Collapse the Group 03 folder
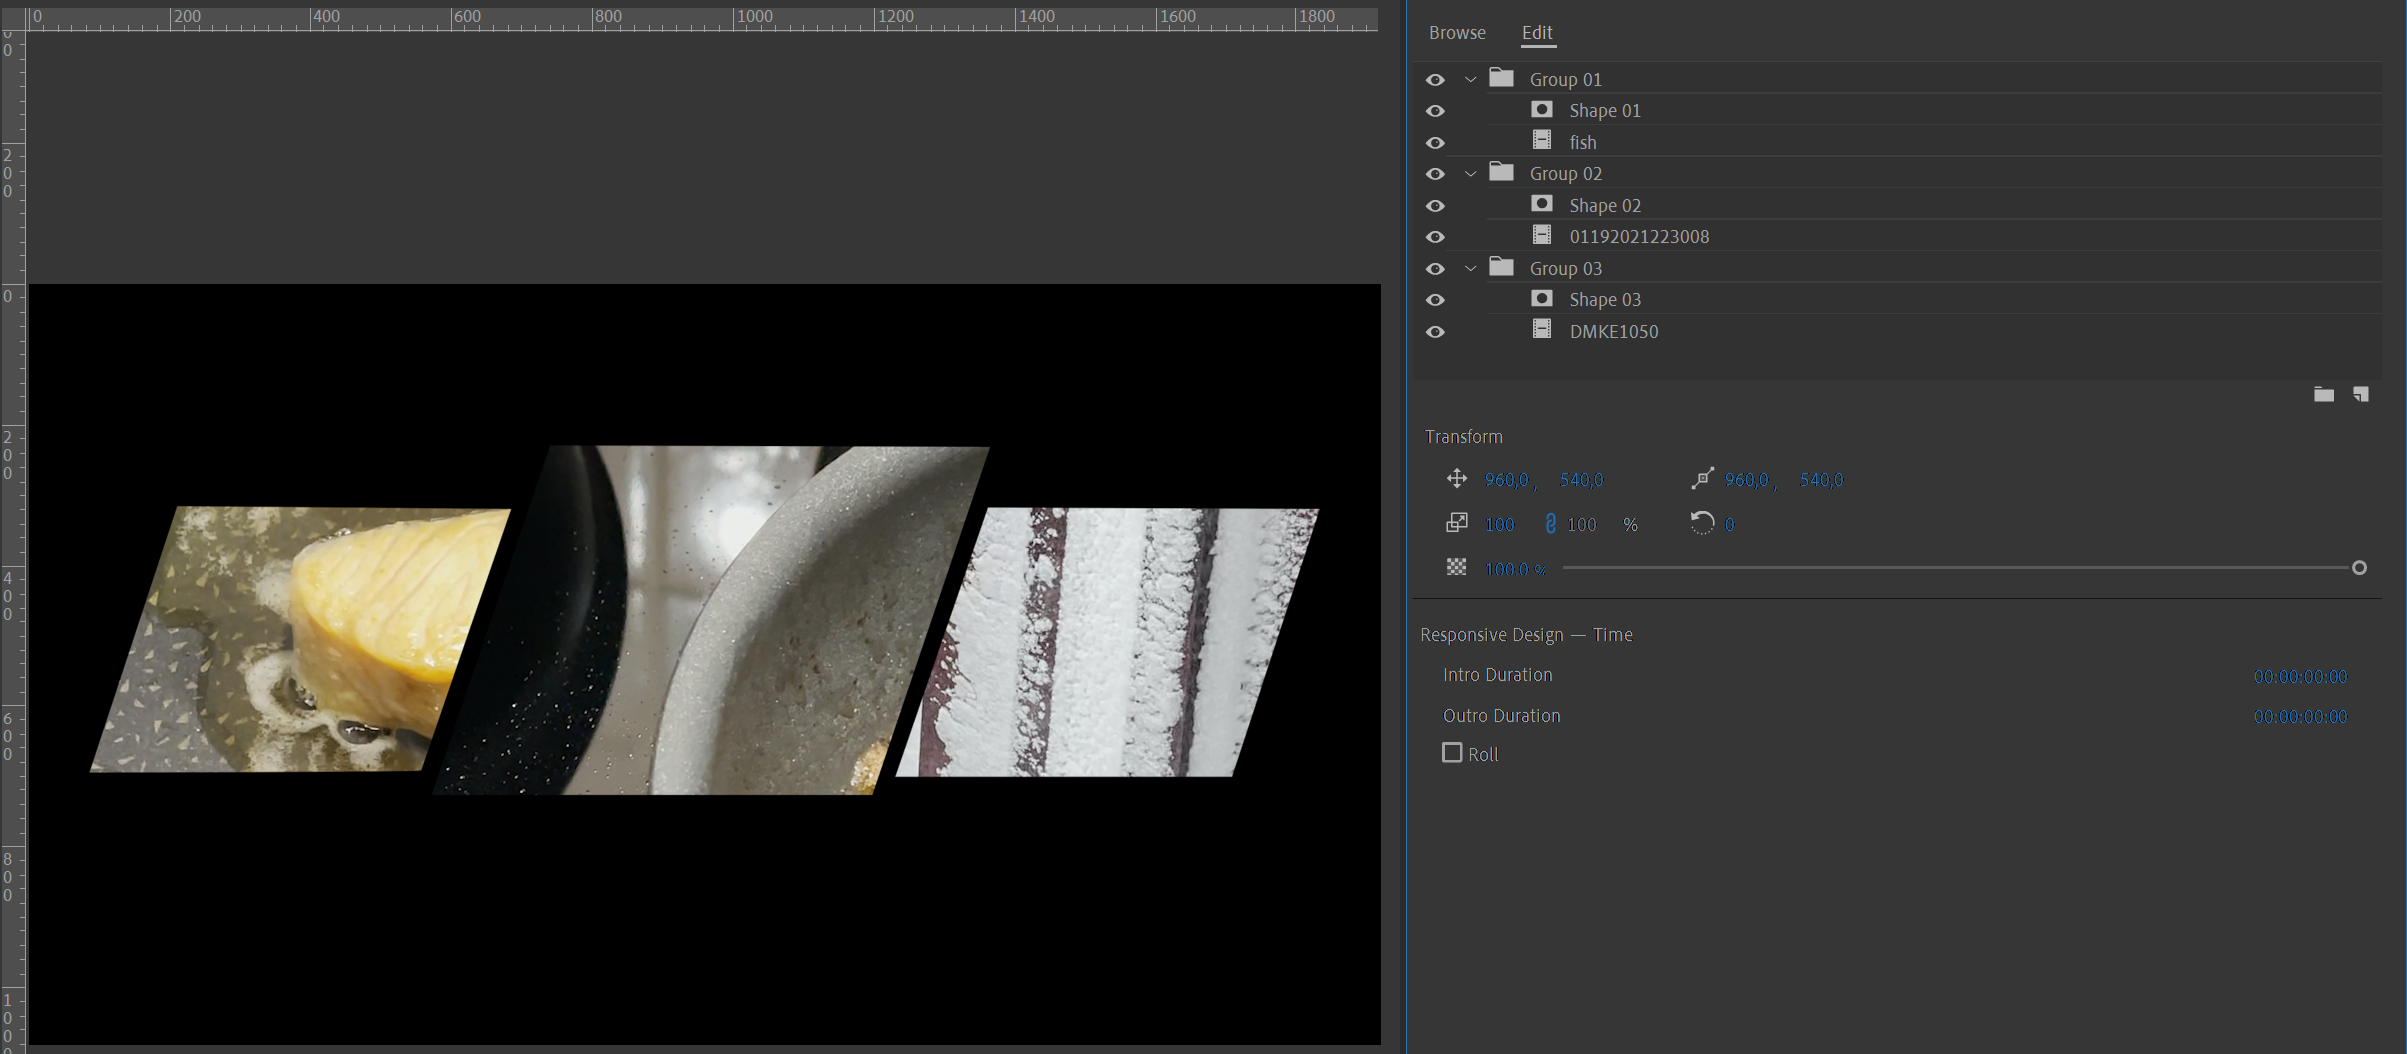Viewport: 2407px width, 1054px height. [x=1471, y=268]
